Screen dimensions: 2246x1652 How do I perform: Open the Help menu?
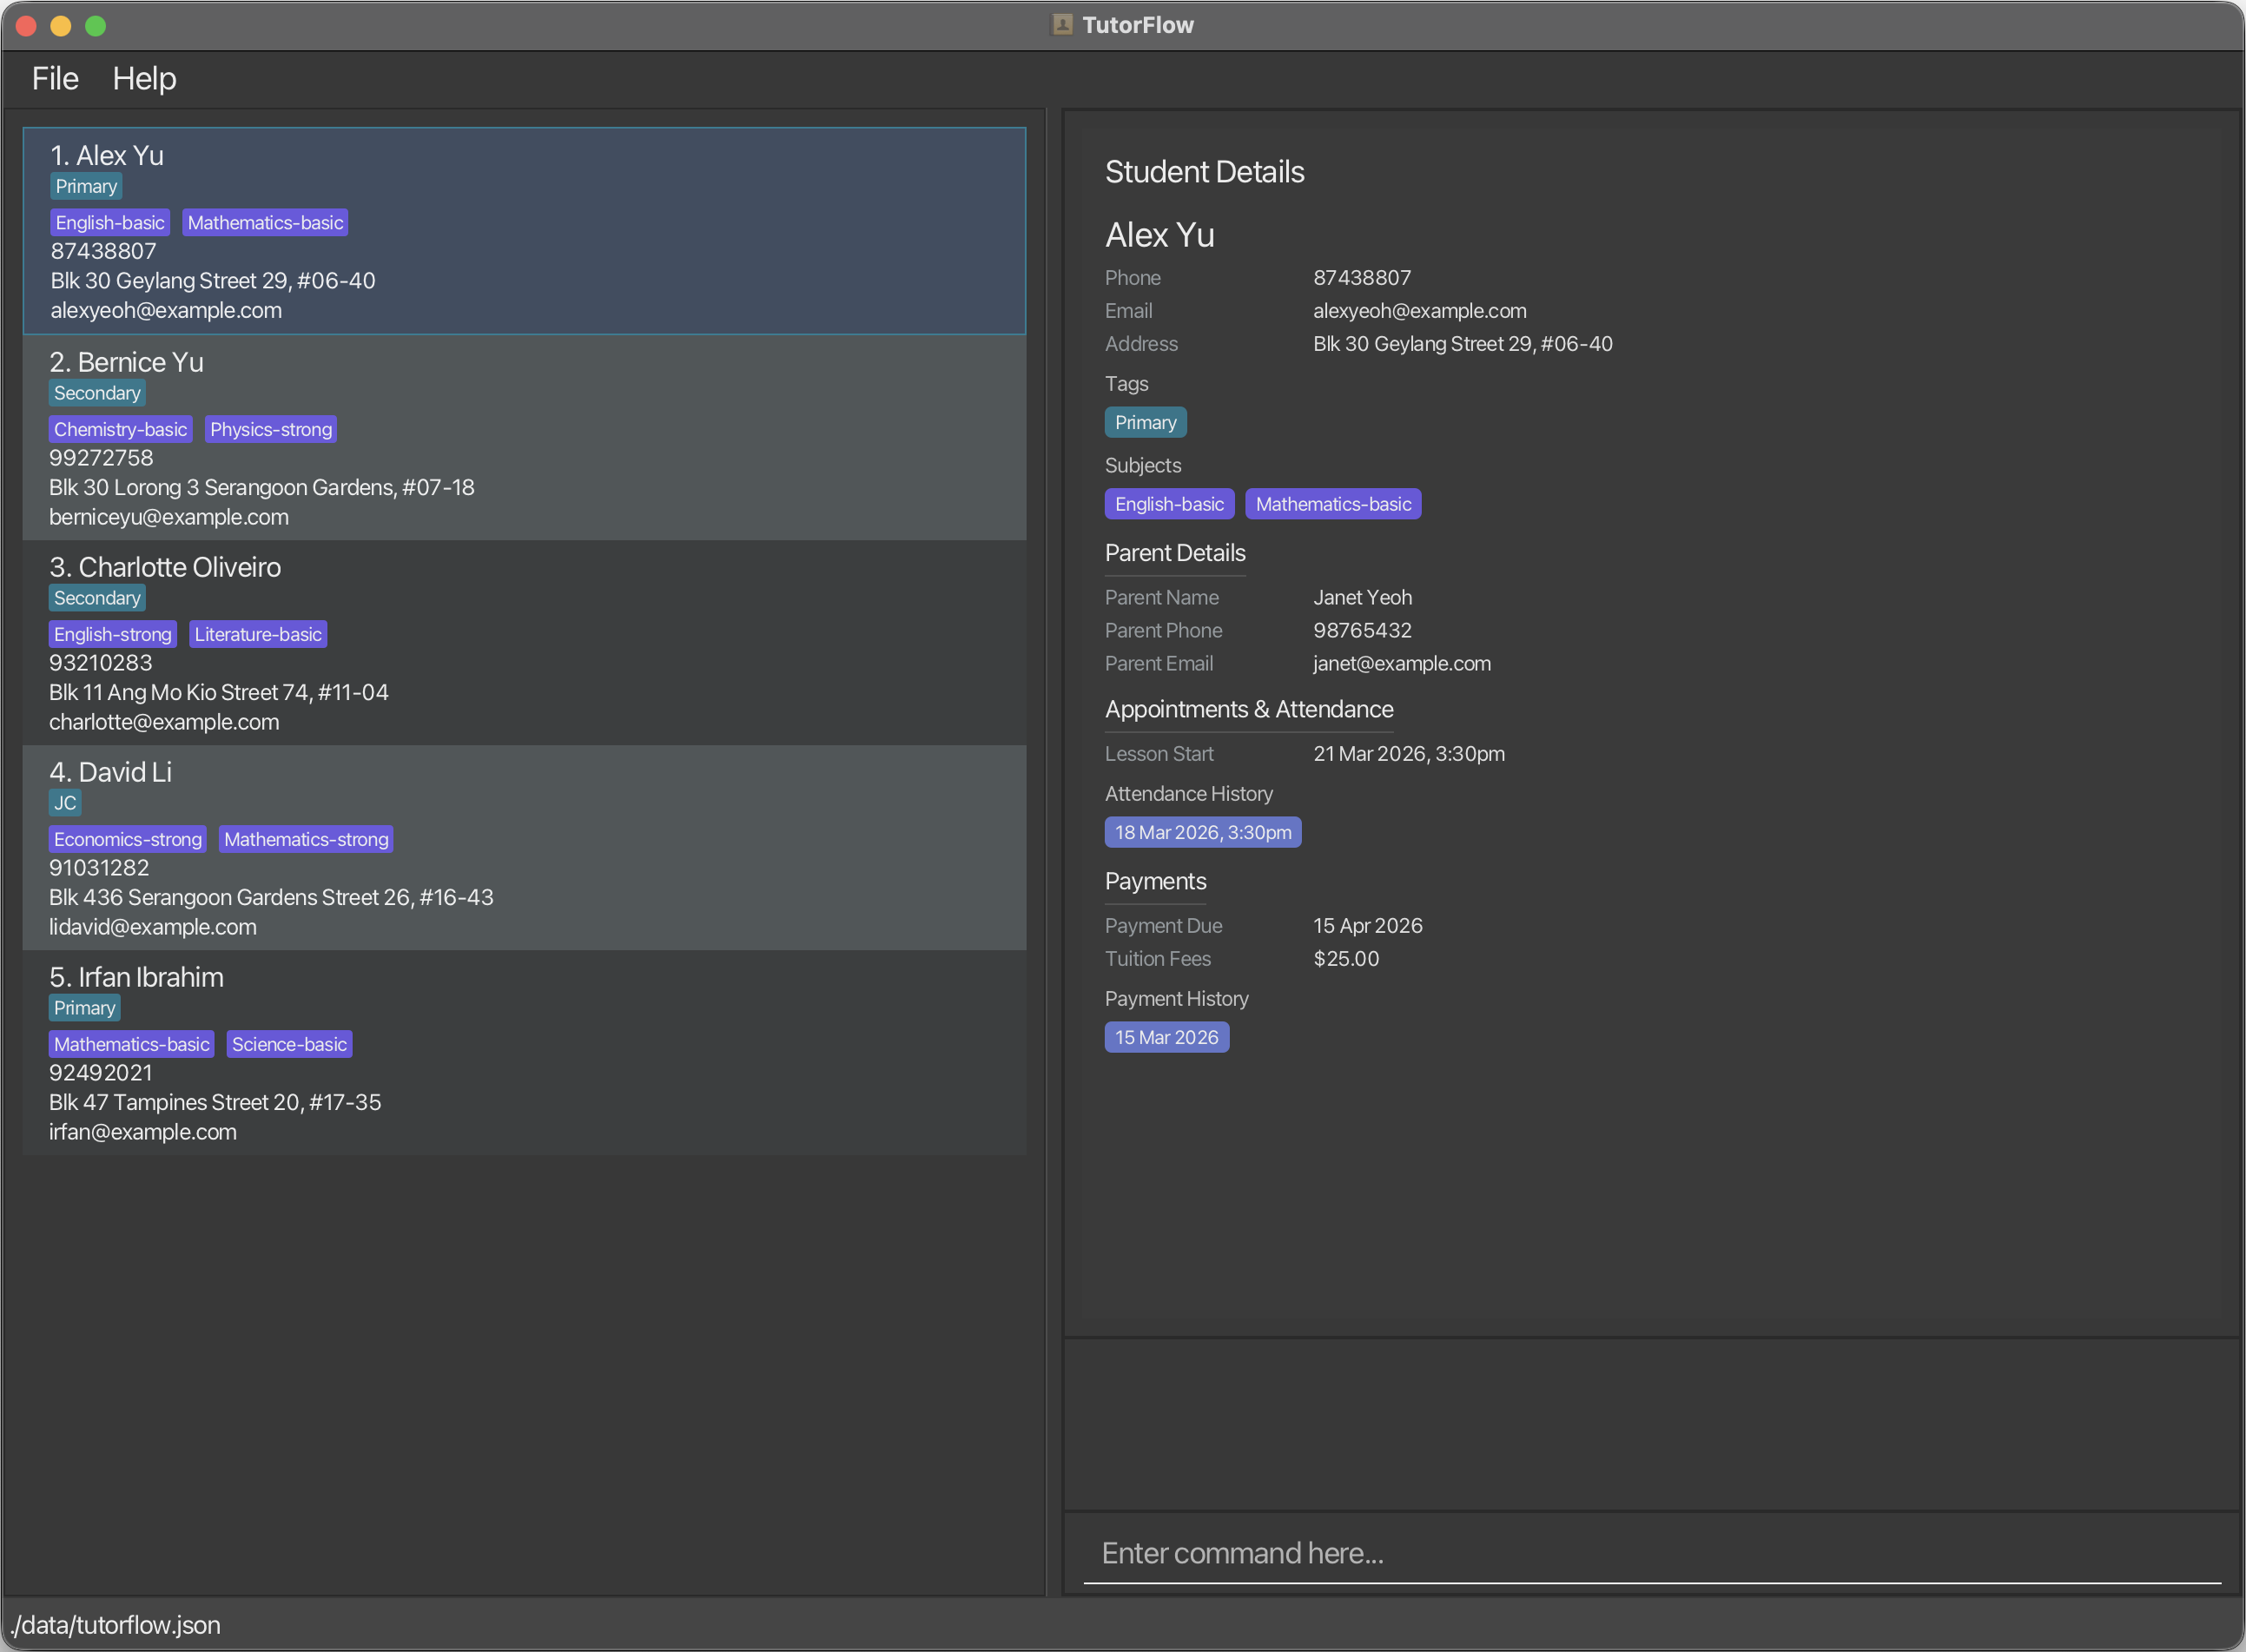tap(144, 78)
